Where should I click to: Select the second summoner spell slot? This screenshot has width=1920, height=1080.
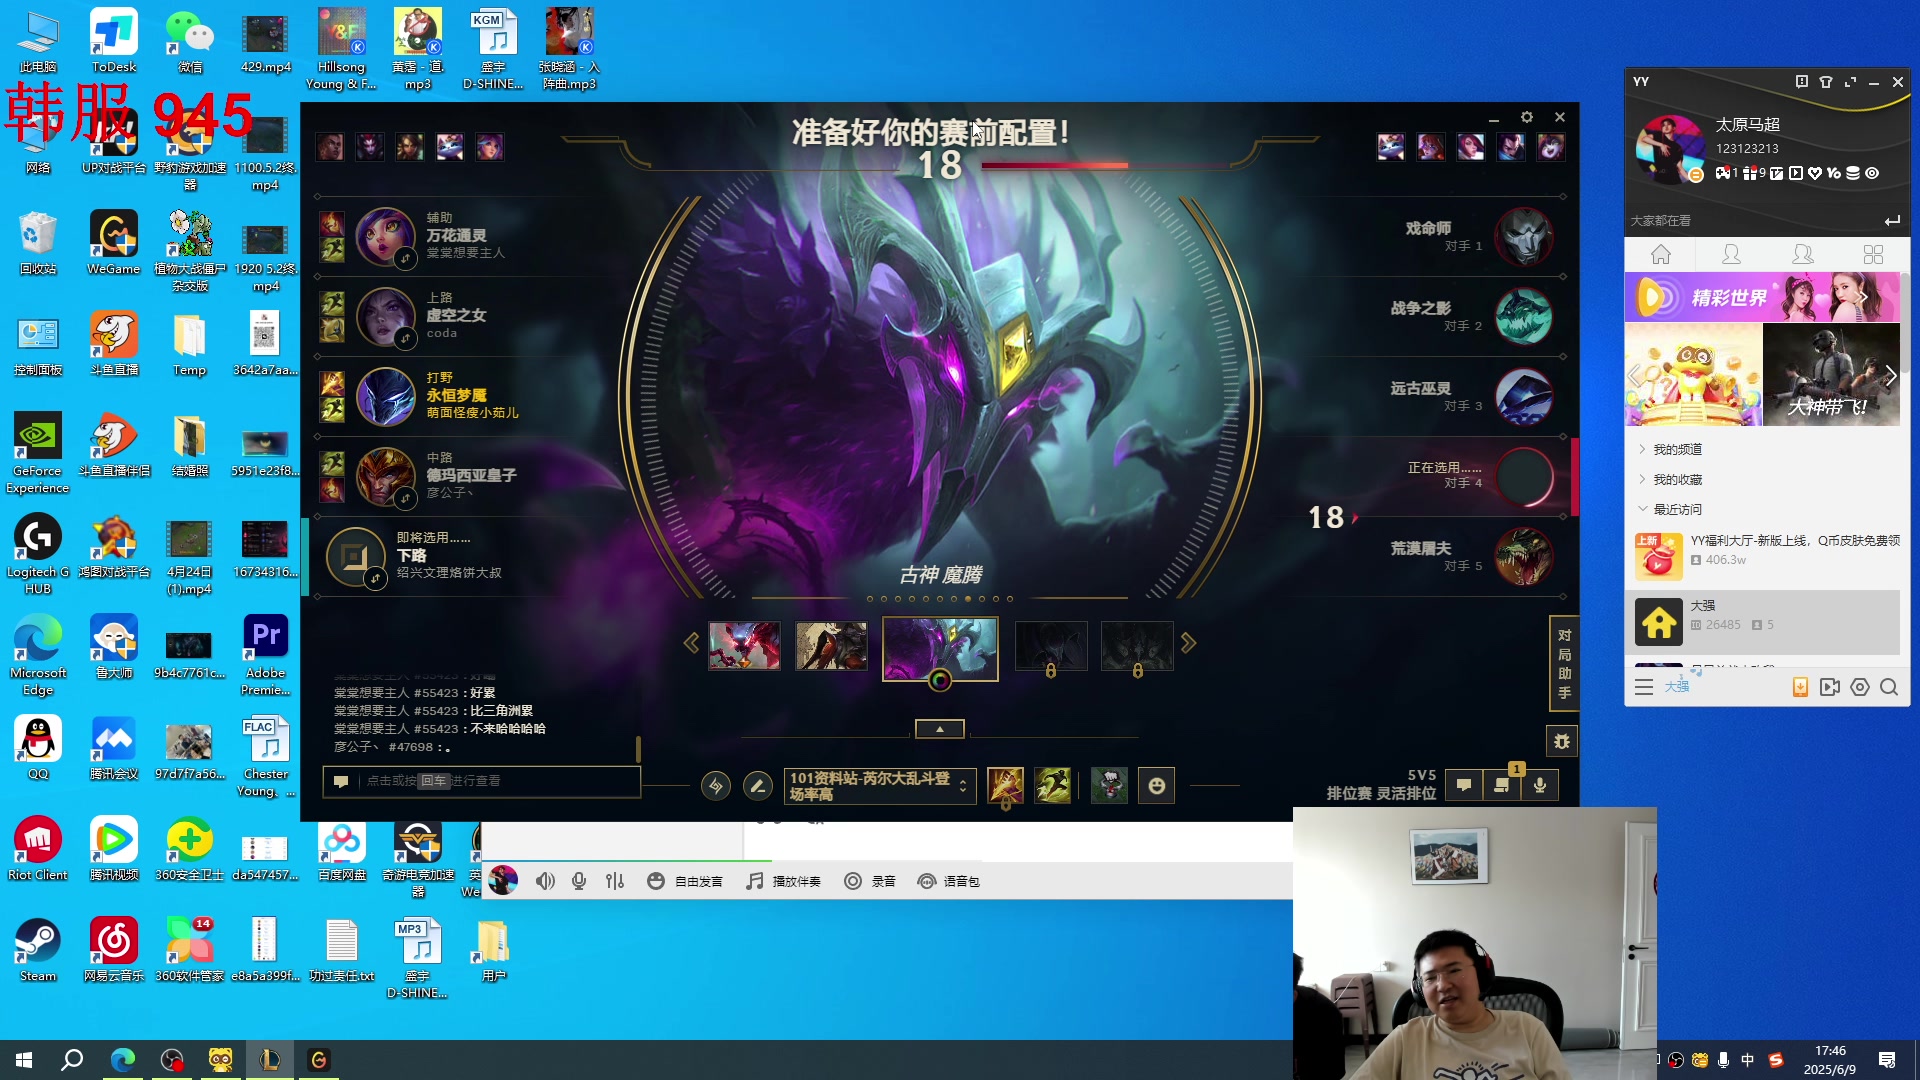click(x=1052, y=786)
